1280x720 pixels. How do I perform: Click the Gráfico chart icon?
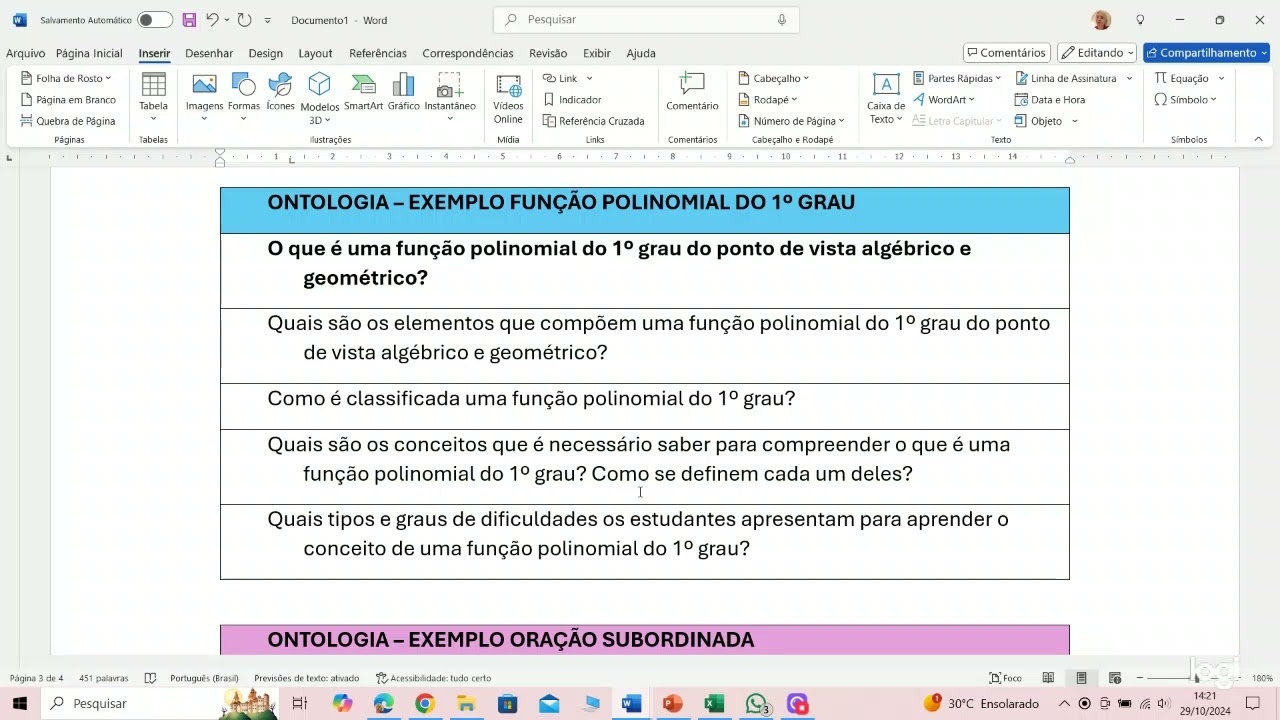click(403, 85)
